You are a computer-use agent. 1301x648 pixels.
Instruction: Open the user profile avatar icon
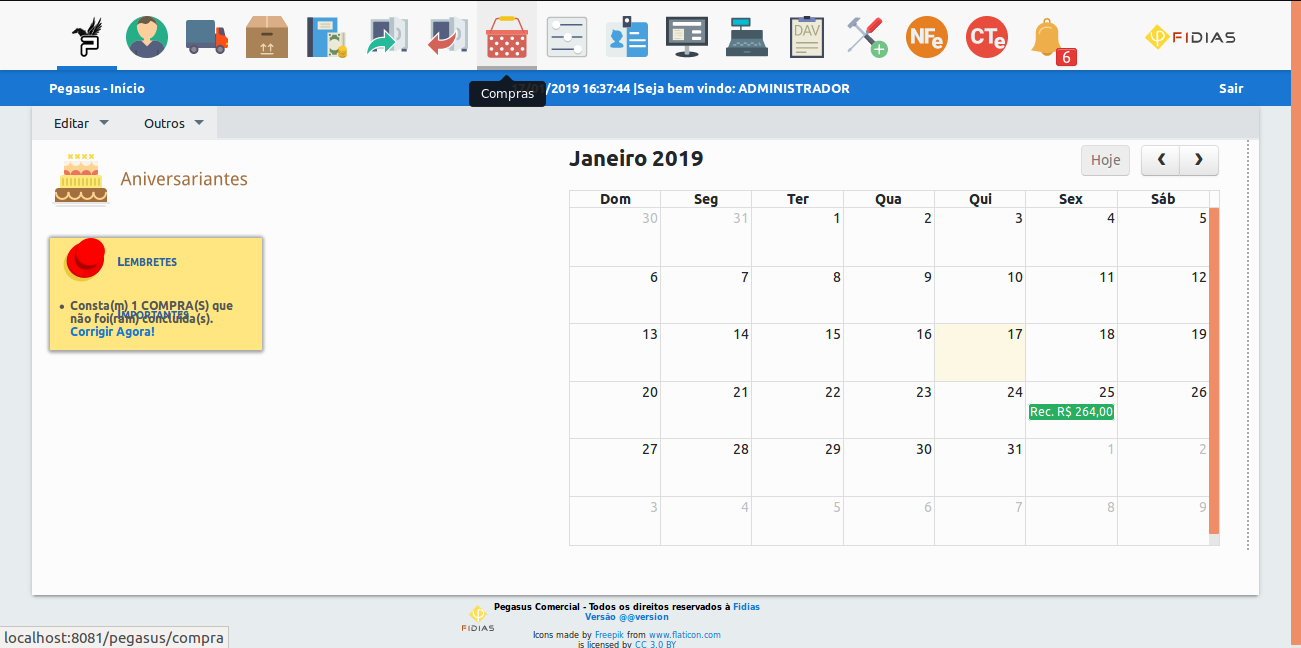[x=147, y=37]
